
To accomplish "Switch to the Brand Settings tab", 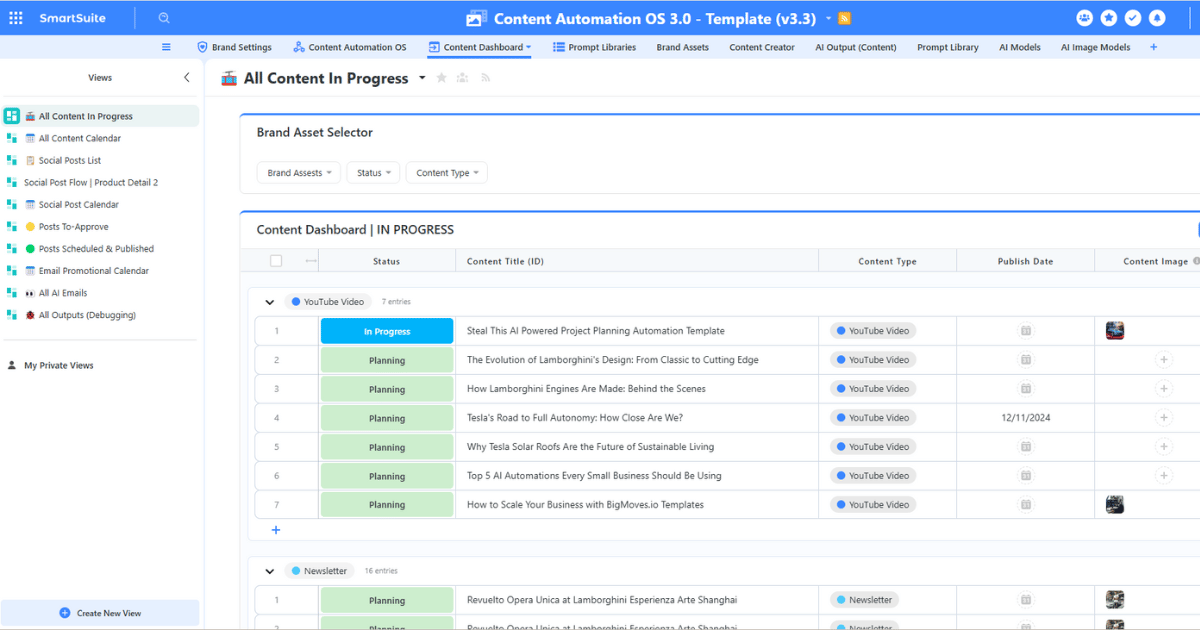I will click(234, 47).
